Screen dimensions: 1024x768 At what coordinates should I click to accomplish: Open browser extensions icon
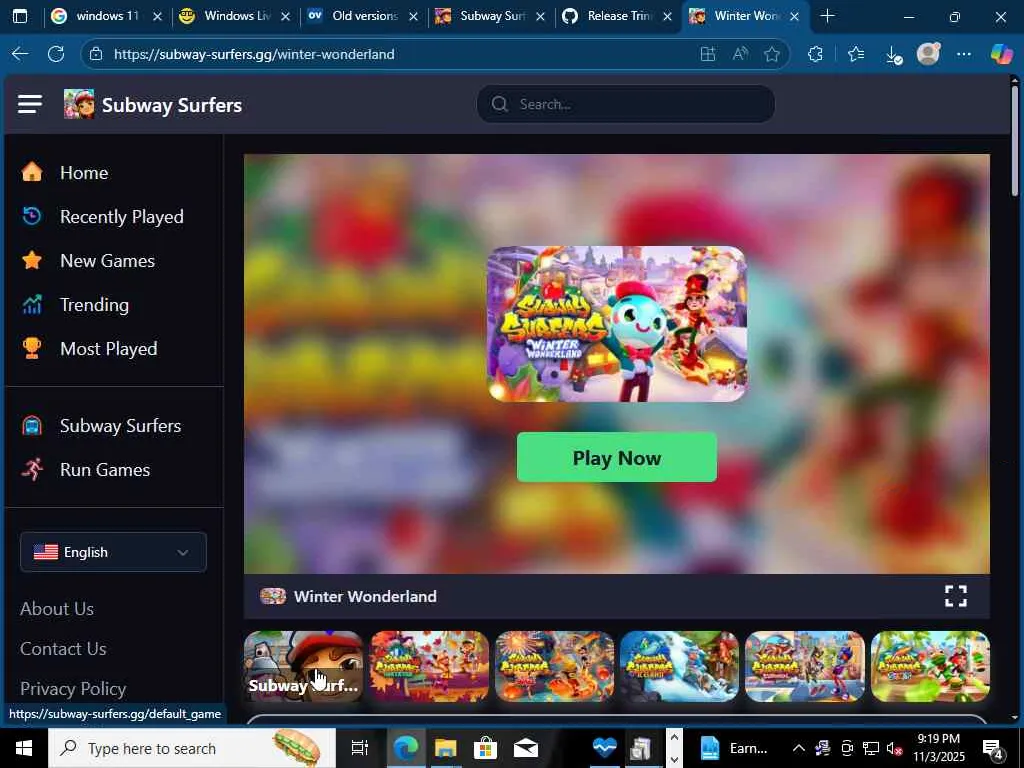click(x=815, y=54)
